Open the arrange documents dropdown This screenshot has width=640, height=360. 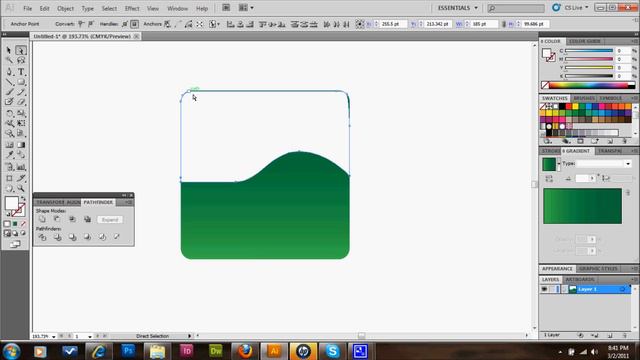point(246,8)
